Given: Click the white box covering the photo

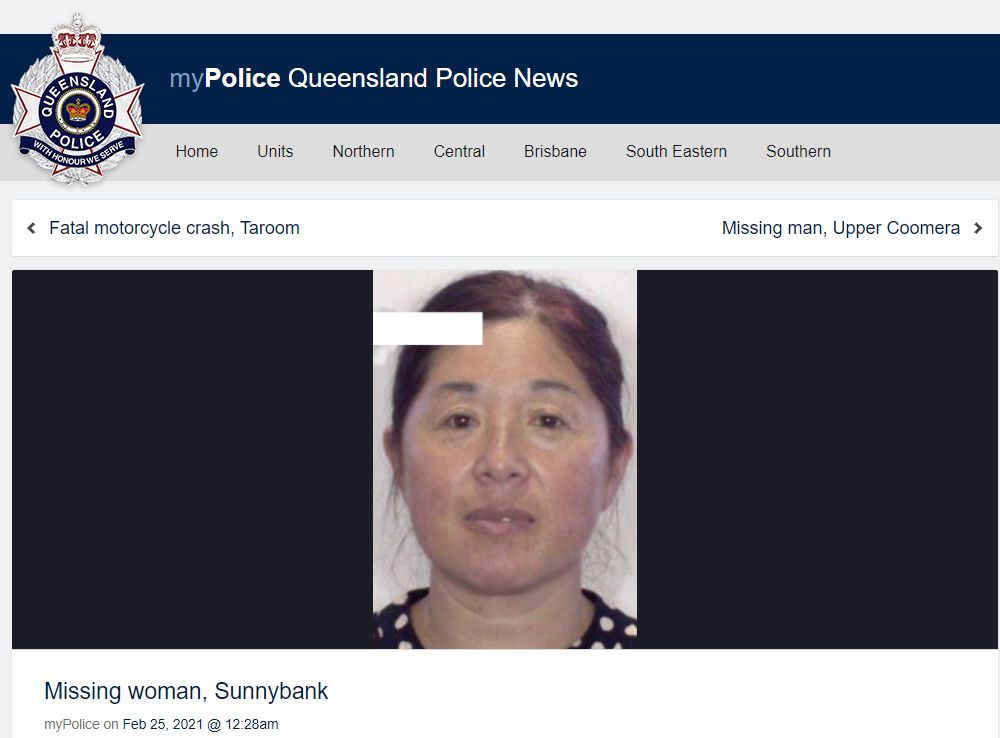Looking at the screenshot, I should [x=428, y=328].
